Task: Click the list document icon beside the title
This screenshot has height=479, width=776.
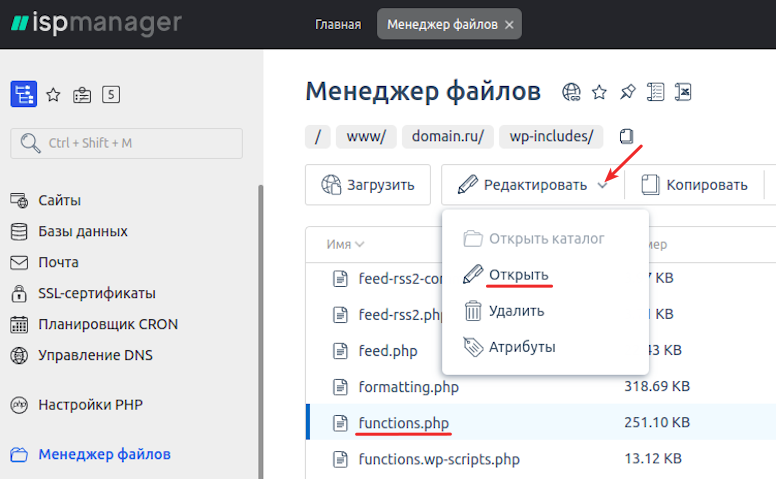Action: 655,92
